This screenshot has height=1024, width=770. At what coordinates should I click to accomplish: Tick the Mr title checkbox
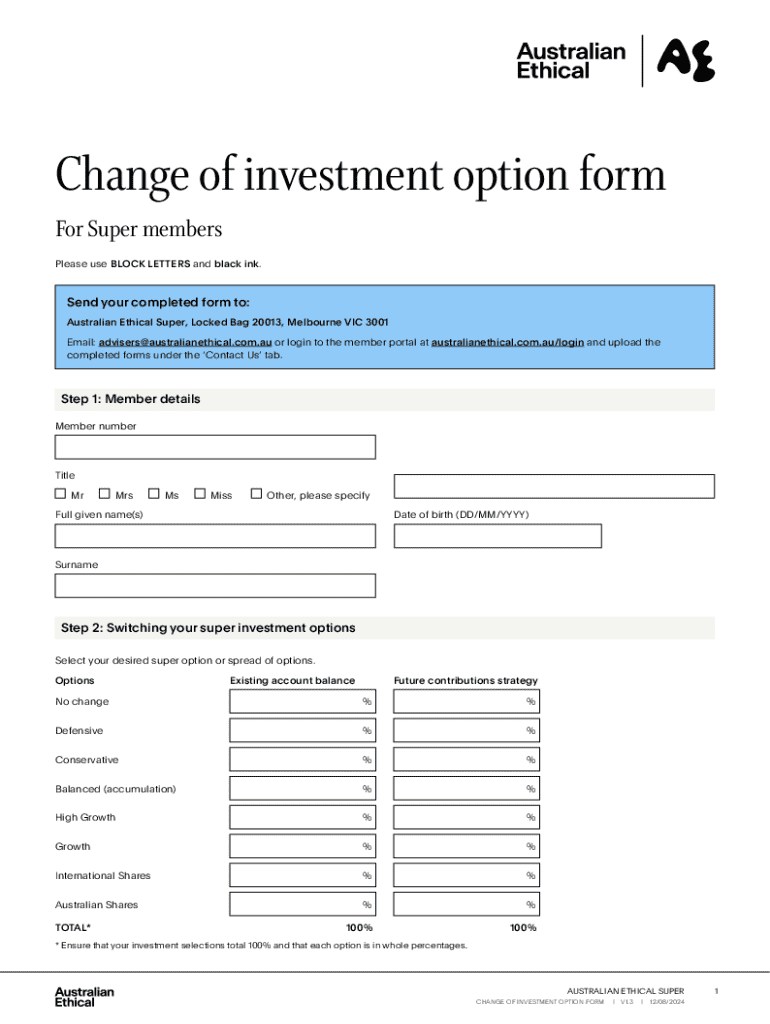[60, 494]
